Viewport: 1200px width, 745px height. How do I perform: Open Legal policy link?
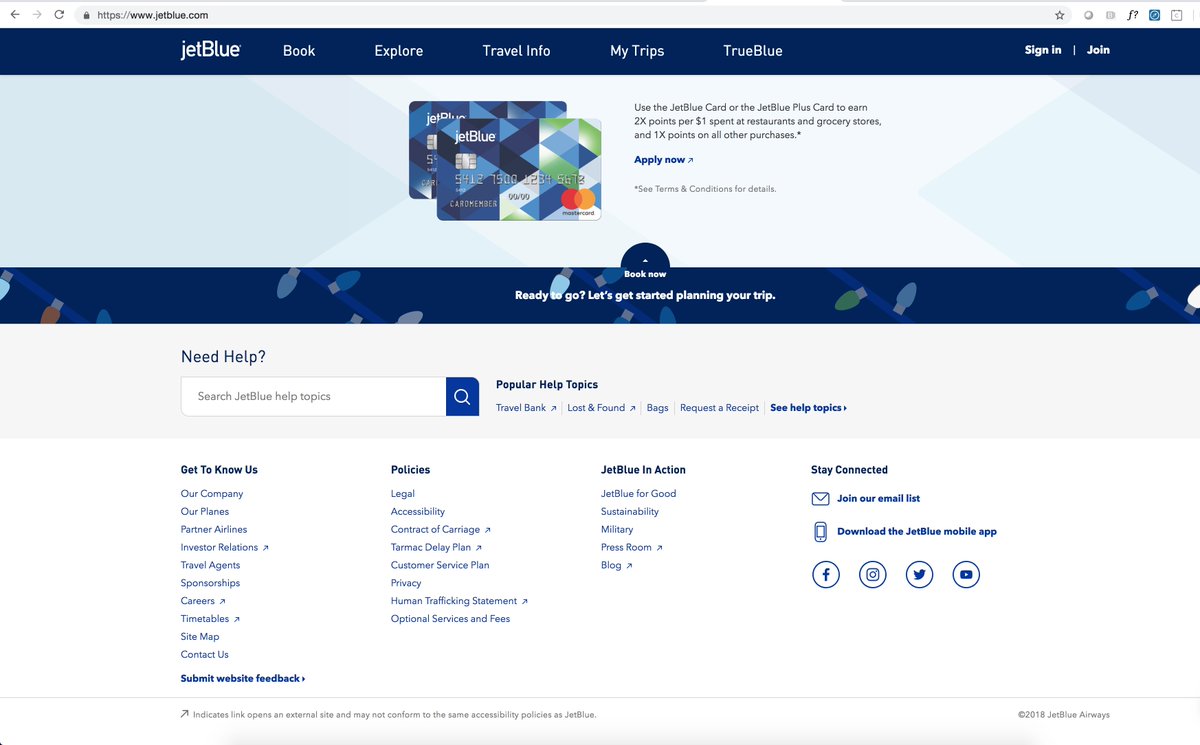(x=403, y=494)
